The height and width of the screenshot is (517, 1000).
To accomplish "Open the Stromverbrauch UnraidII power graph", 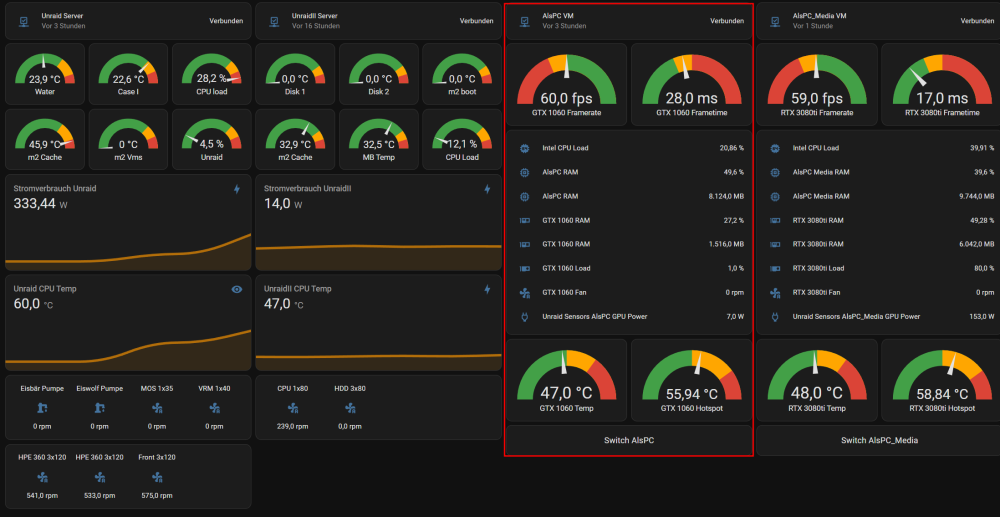I will pos(379,222).
